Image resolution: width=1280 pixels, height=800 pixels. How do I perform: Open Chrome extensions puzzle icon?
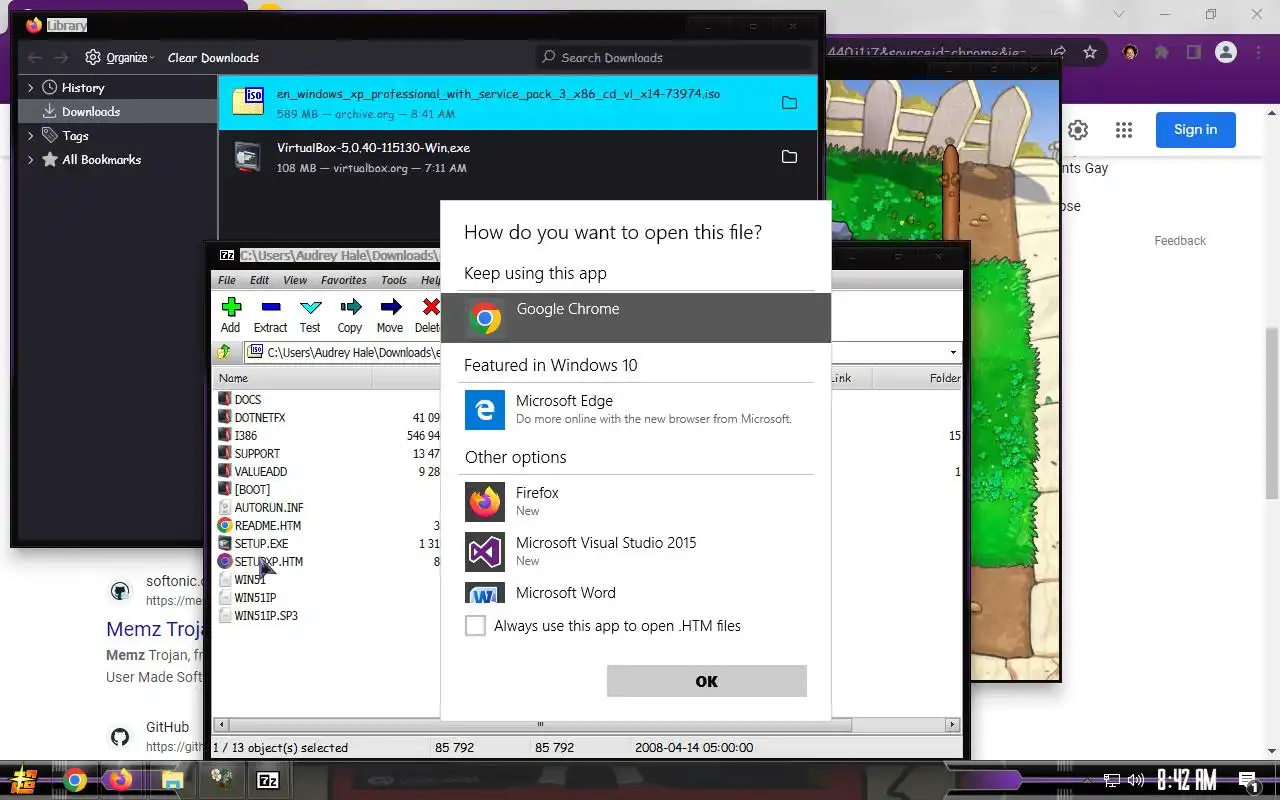tap(1161, 53)
